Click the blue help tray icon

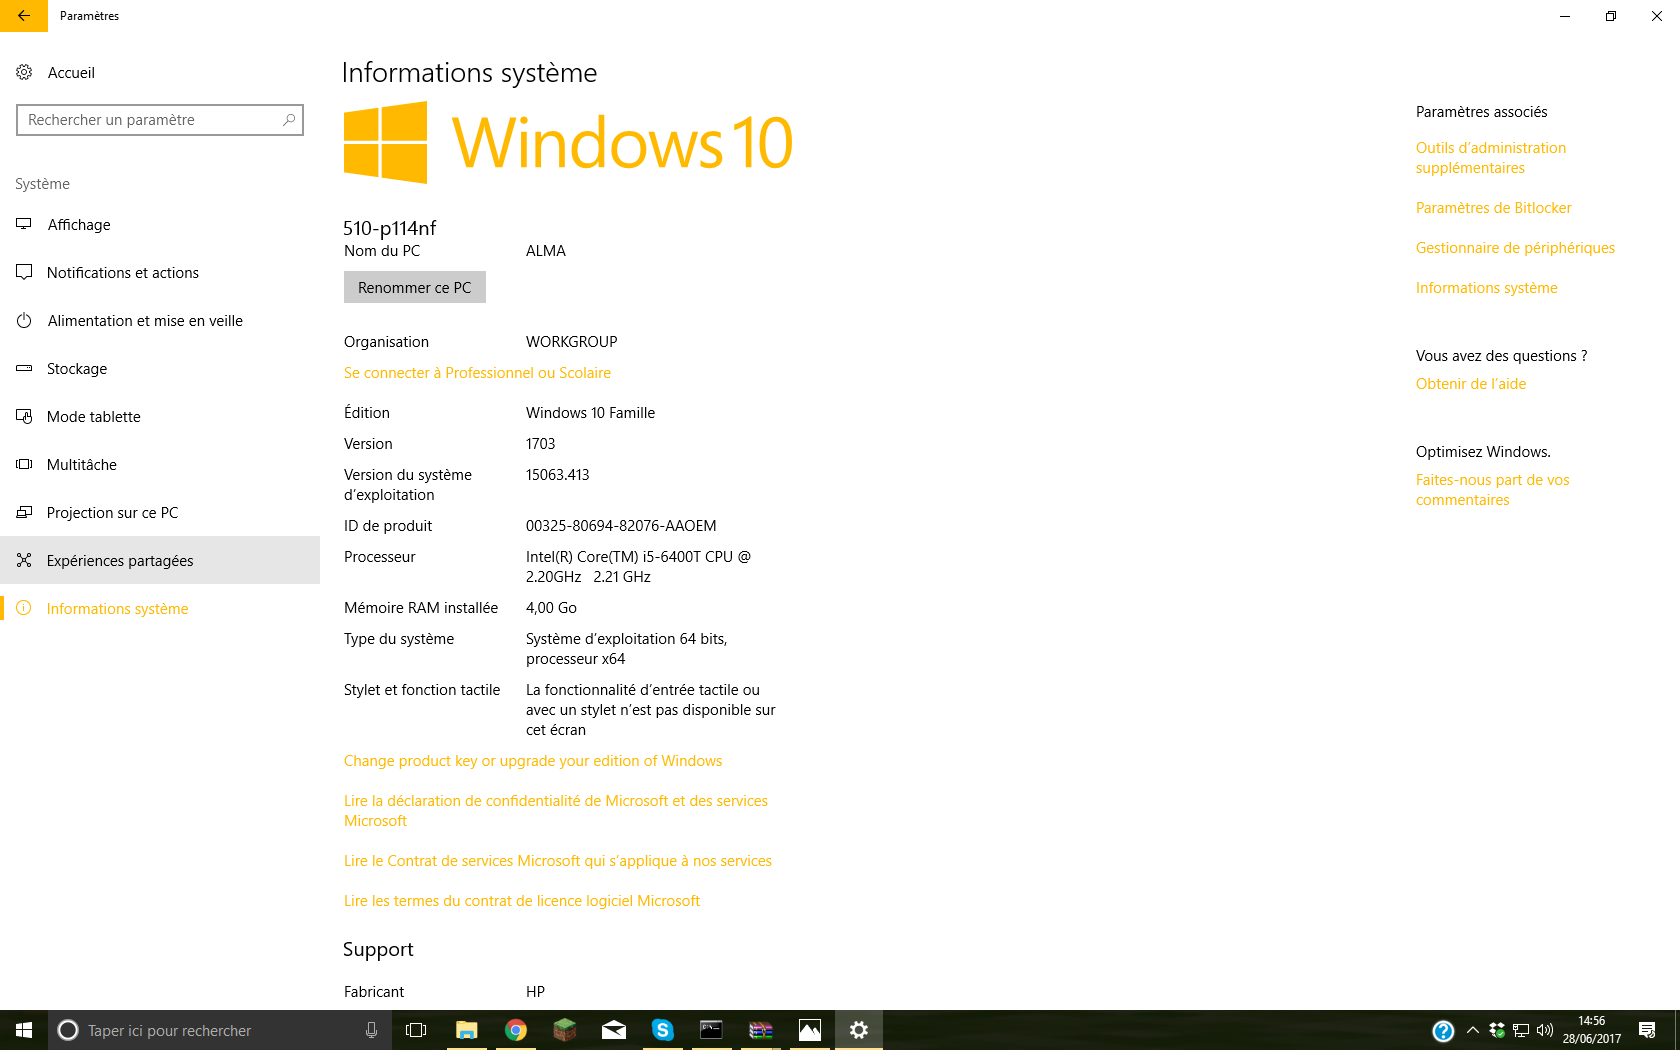click(1443, 1031)
